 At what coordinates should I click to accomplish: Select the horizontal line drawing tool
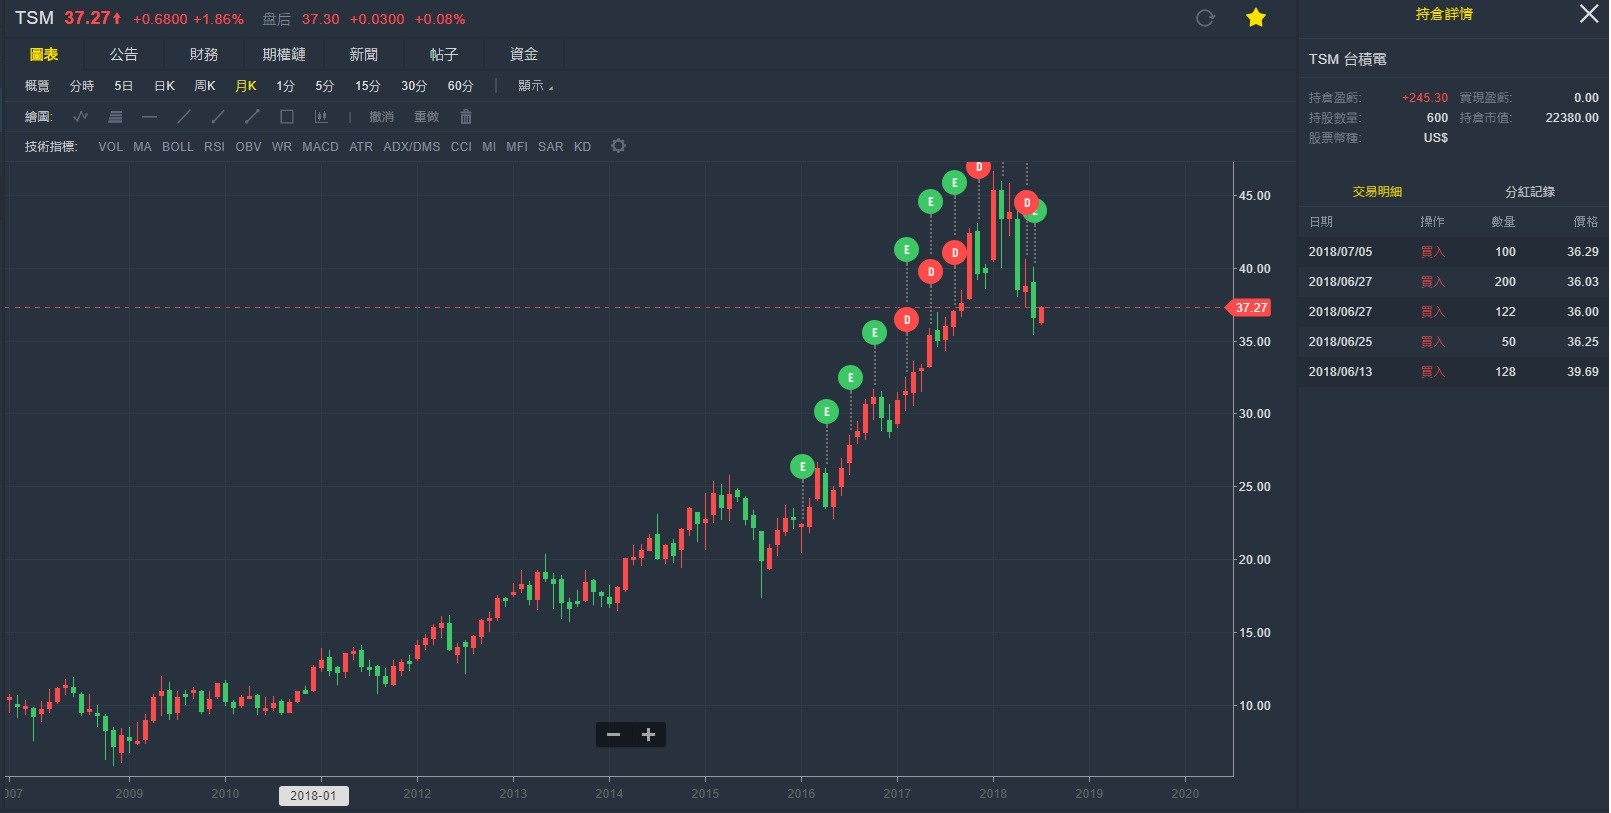[150, 117]
